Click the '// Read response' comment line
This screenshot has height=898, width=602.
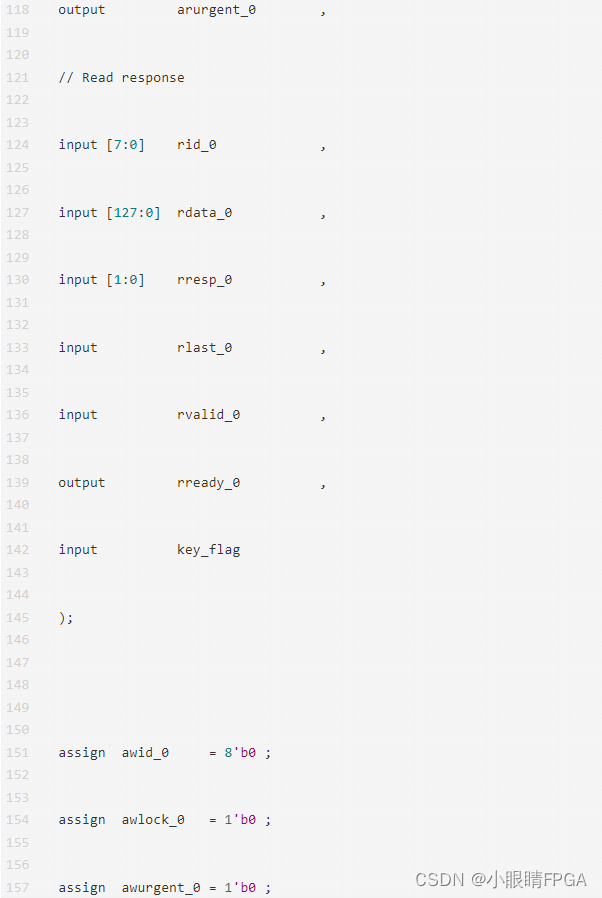(121, 78)
